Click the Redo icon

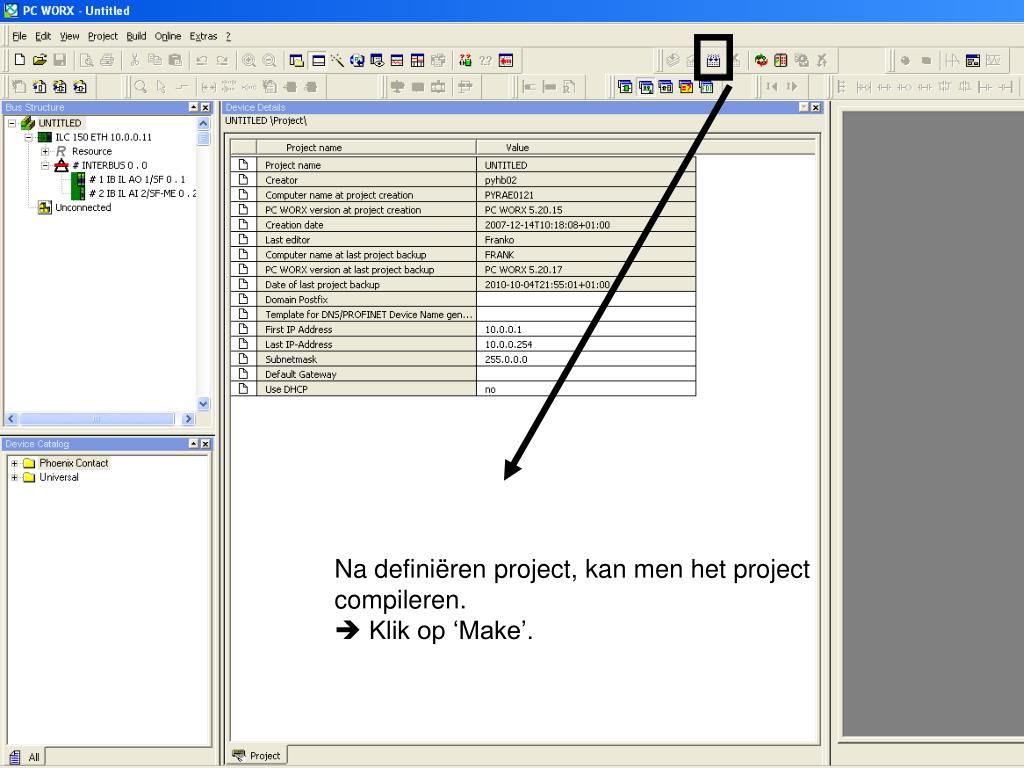(x=222, y=60)
